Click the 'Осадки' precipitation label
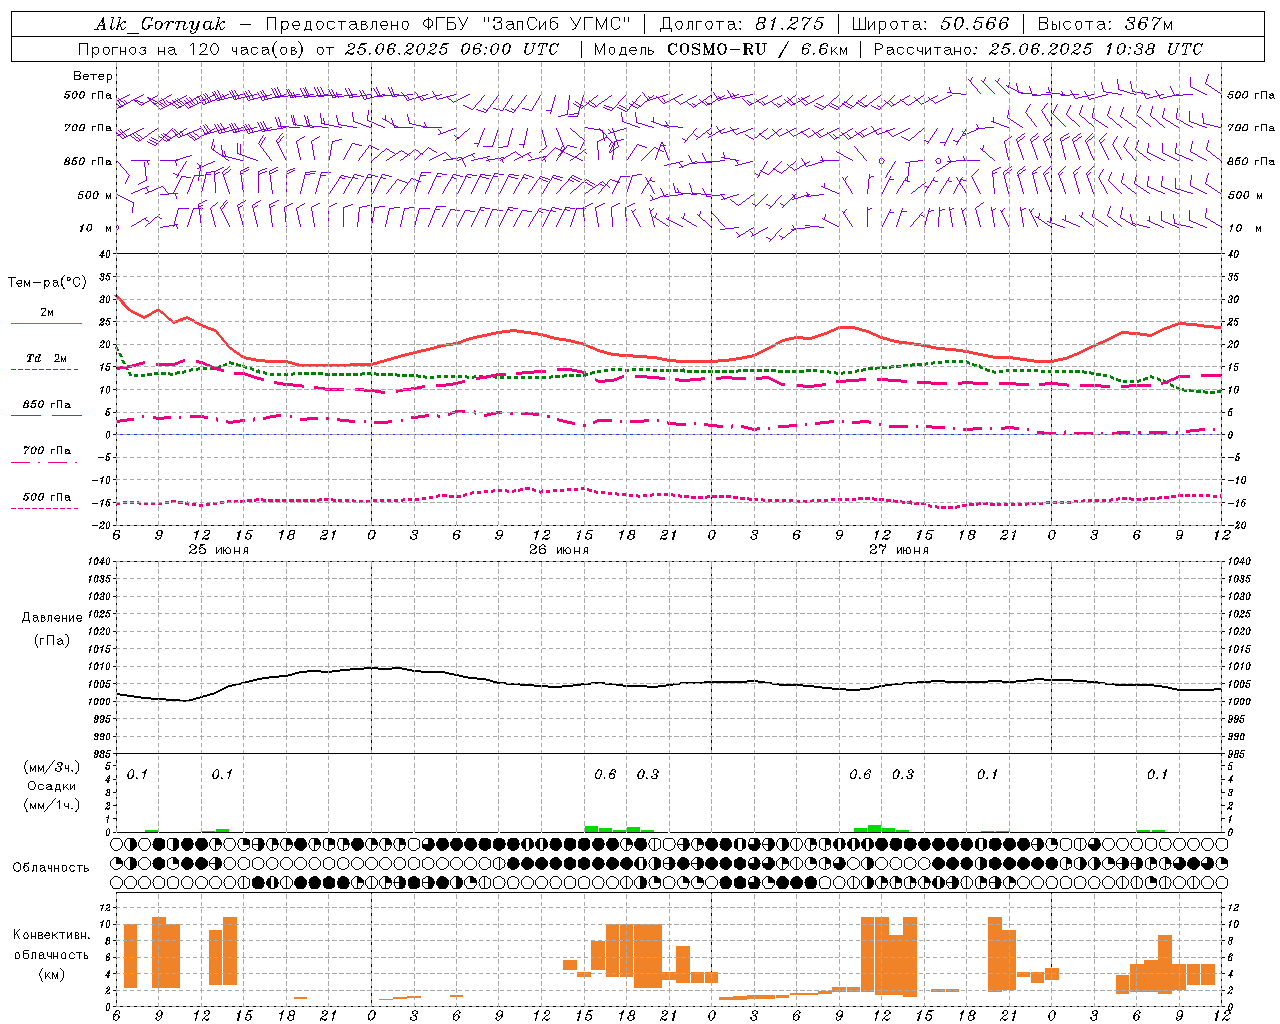This screenshot has height=1024, width=1280. [52, 786]
